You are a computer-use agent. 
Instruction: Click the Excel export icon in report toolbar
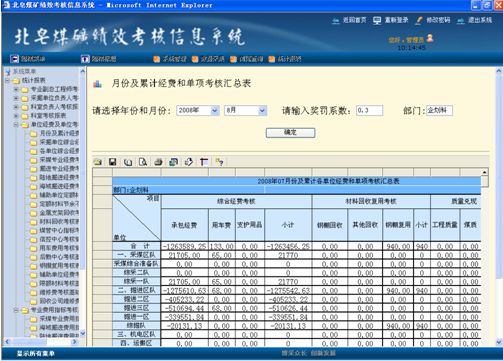pos(174,162)
